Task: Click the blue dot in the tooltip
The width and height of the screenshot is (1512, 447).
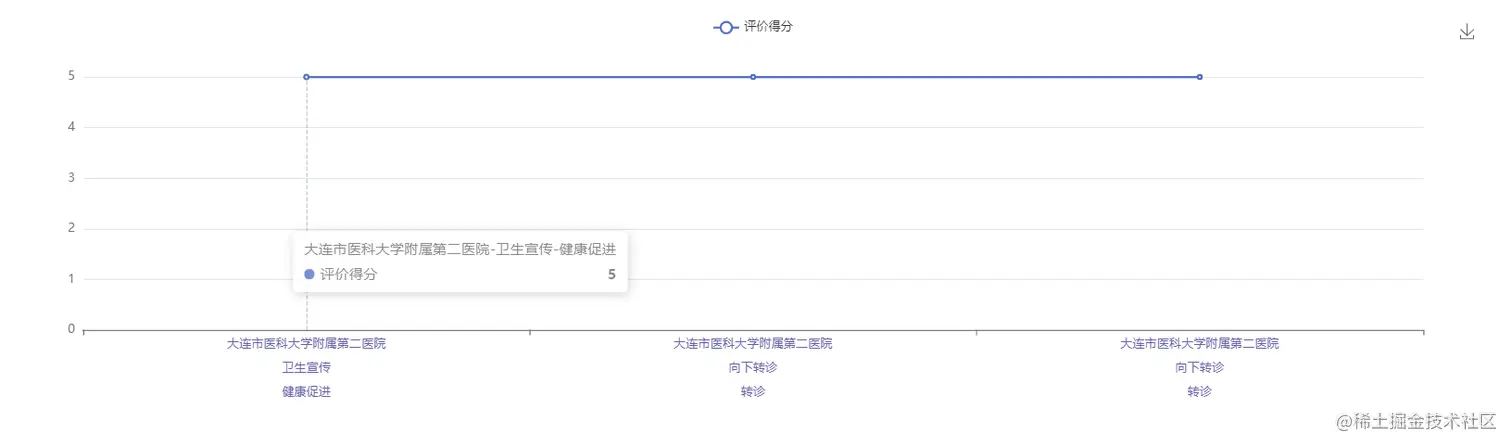Action: [x=309, y=274]
